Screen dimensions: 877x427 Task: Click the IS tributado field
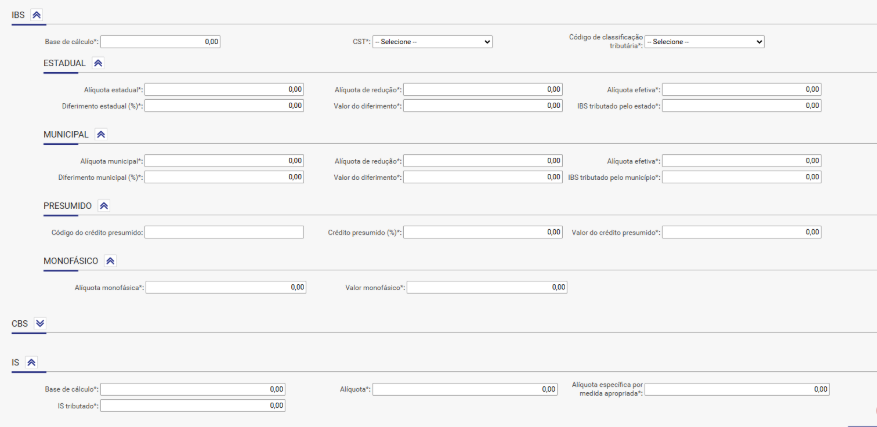(x=192, y=406)
